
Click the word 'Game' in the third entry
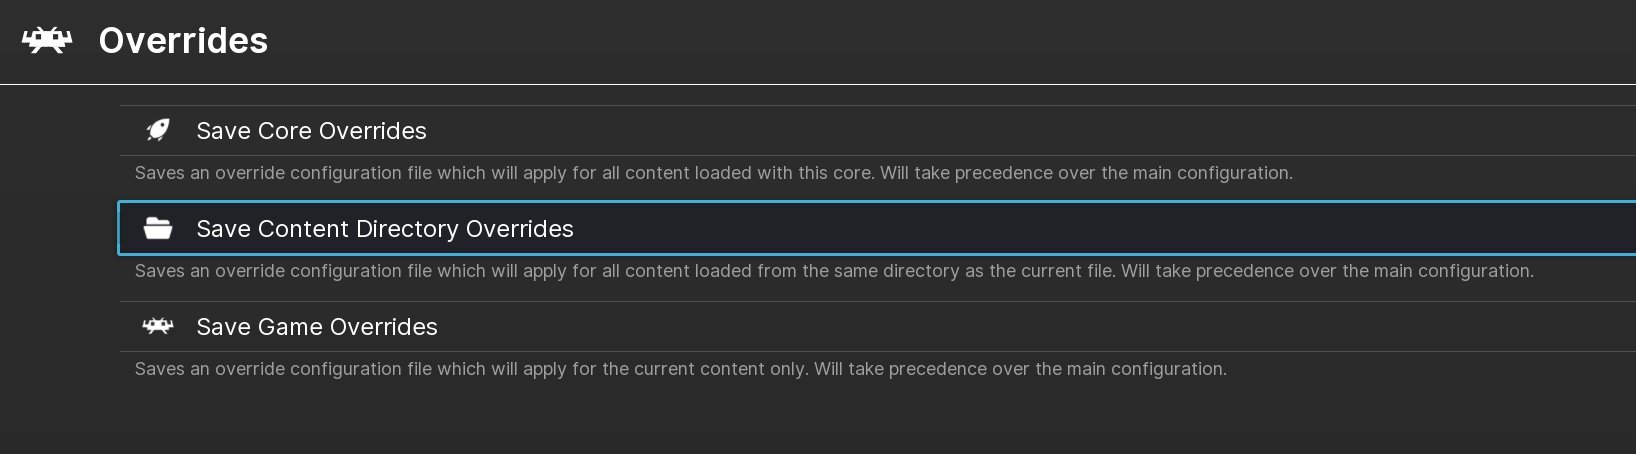290,327
